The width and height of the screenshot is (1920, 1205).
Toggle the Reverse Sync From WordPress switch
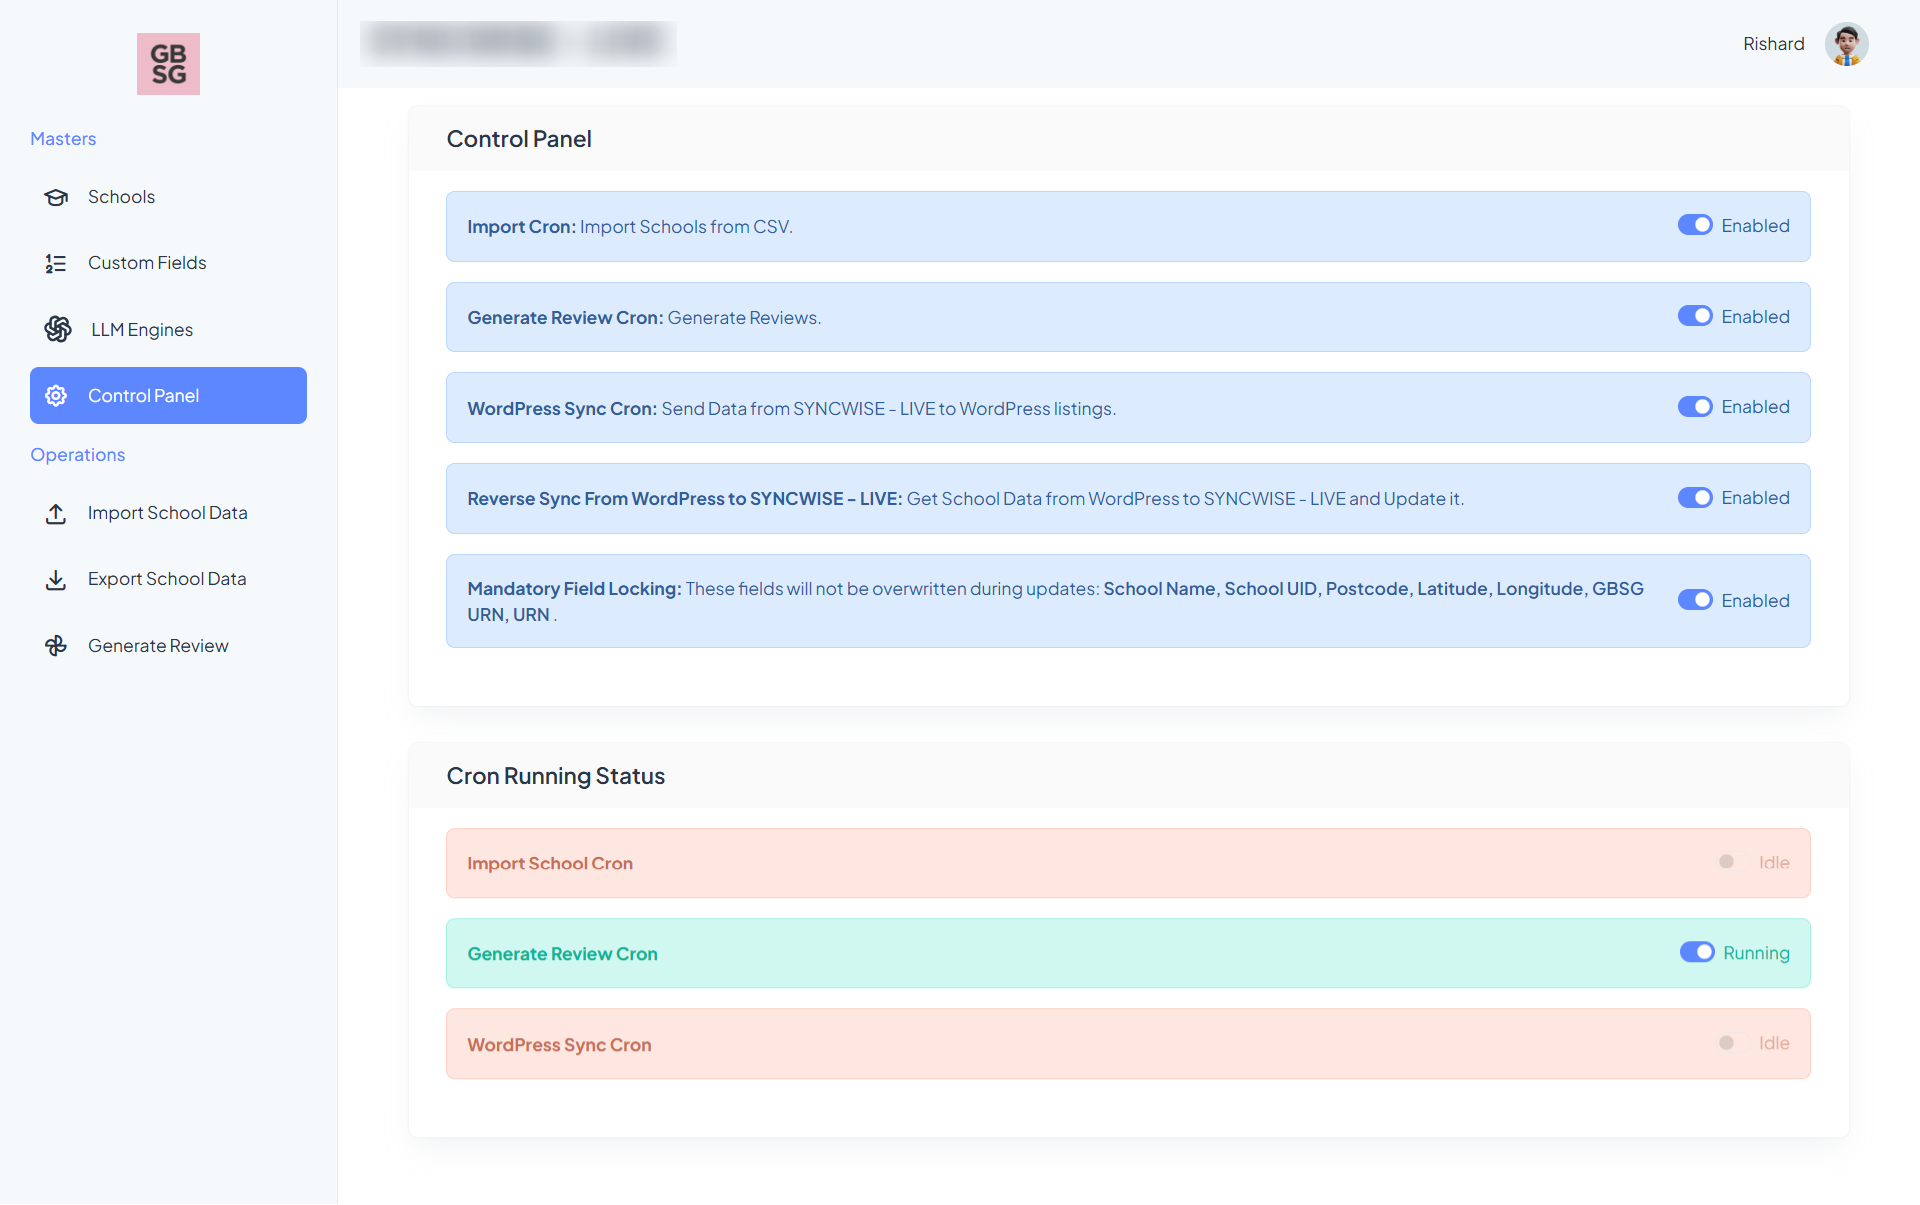coord(1695,498)
